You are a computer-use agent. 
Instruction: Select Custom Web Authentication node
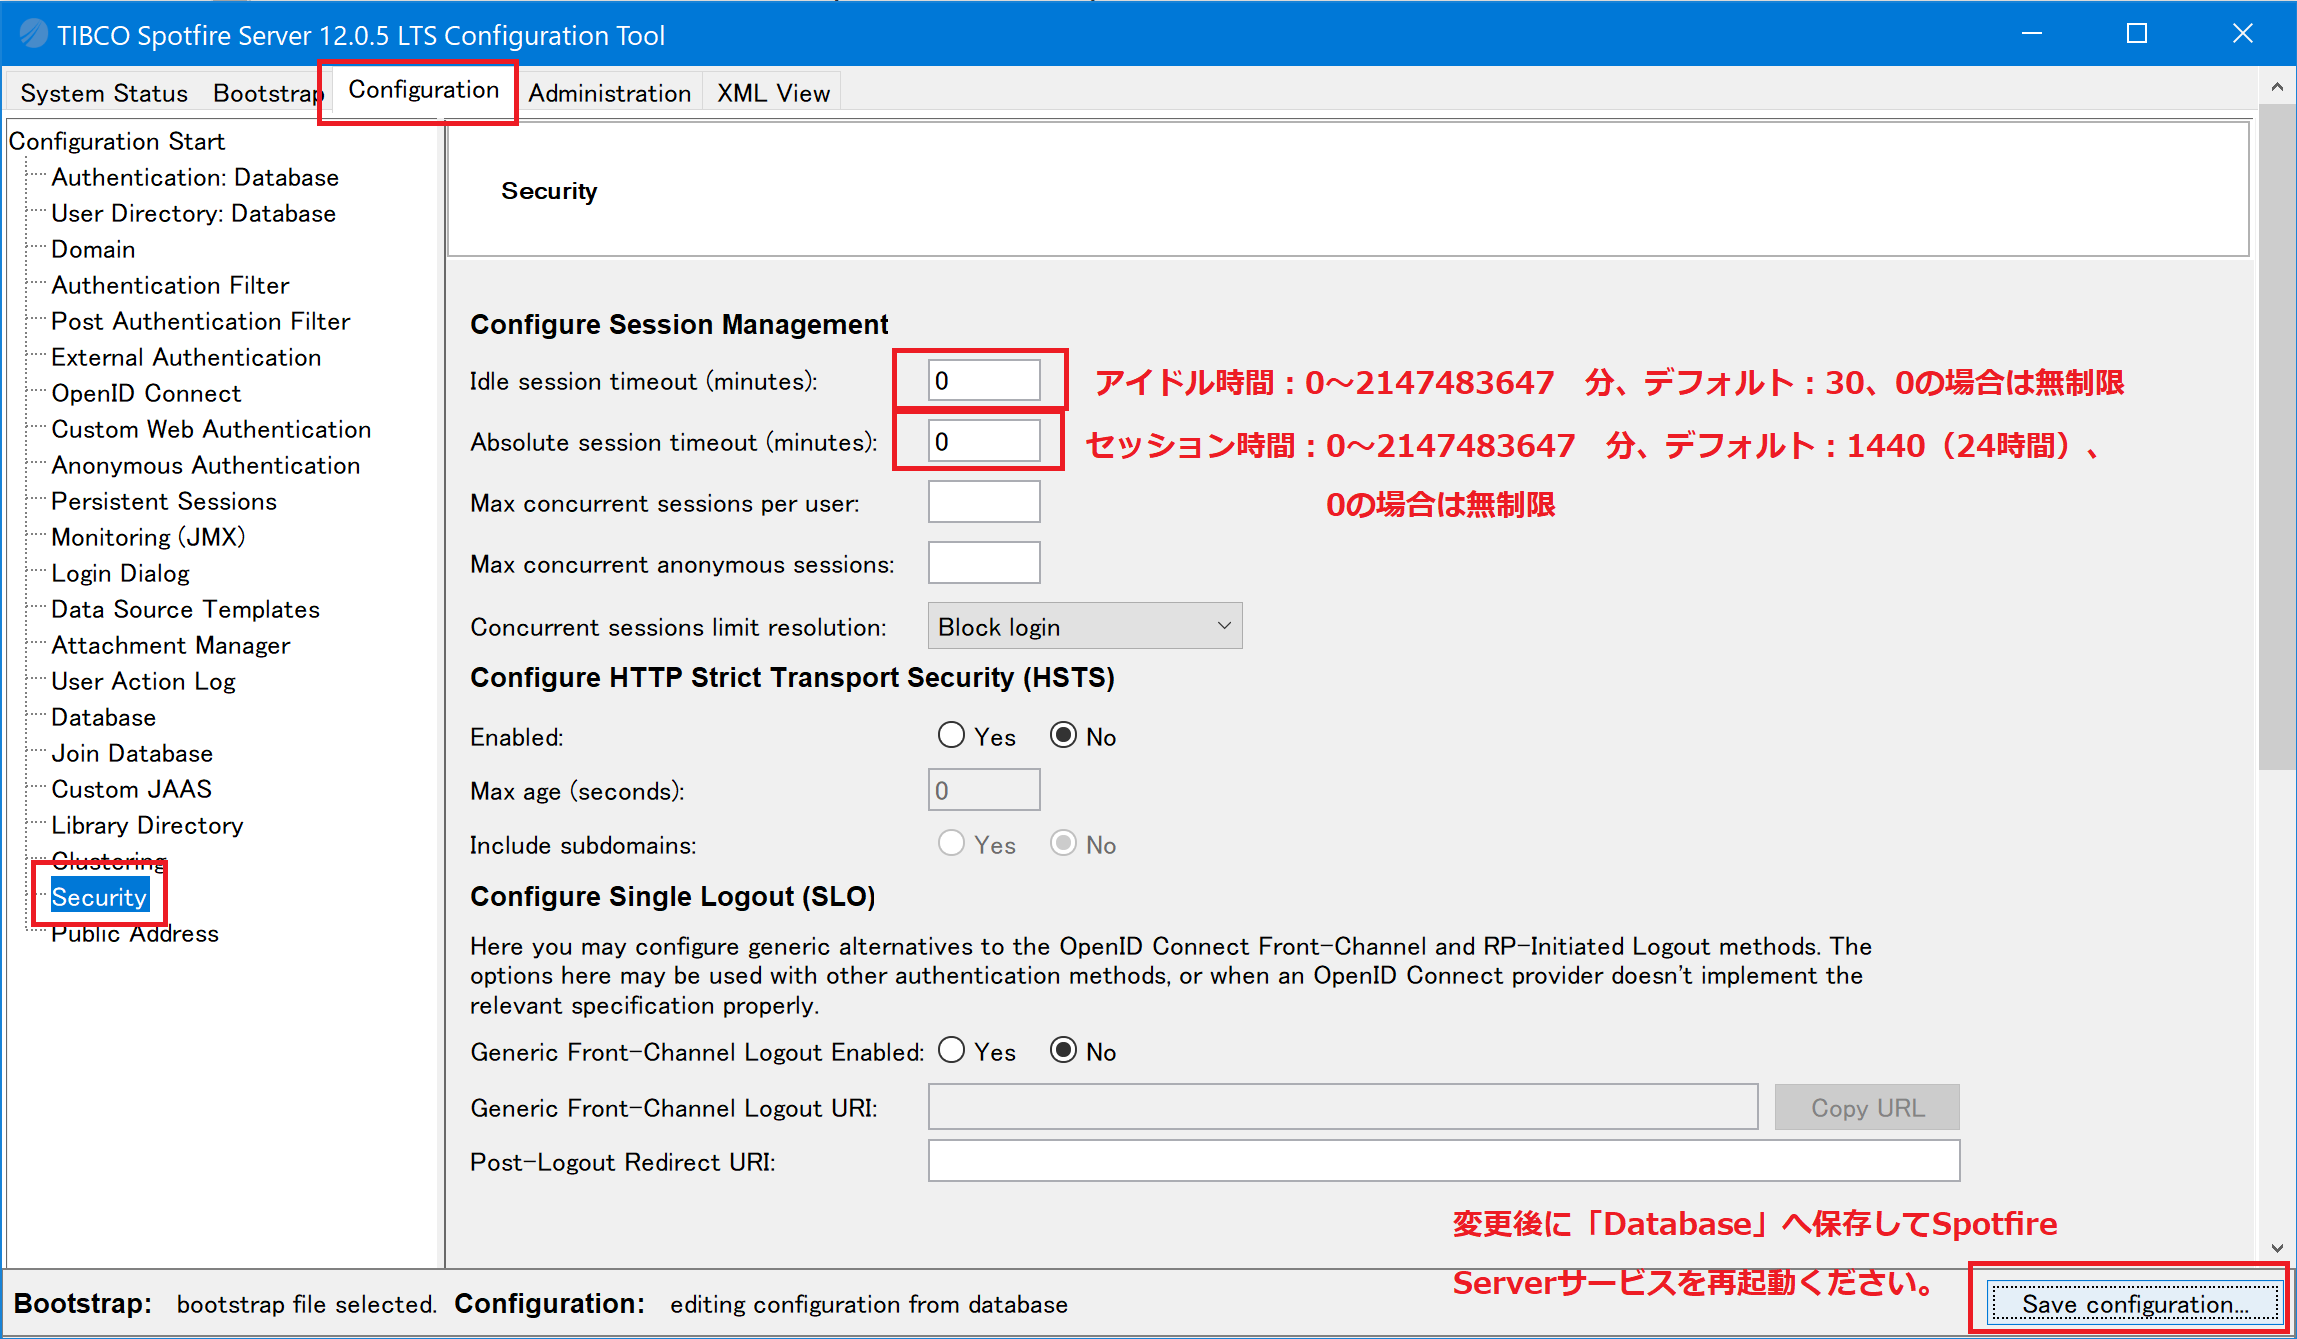pyautogui.click(x=211, y=429)
